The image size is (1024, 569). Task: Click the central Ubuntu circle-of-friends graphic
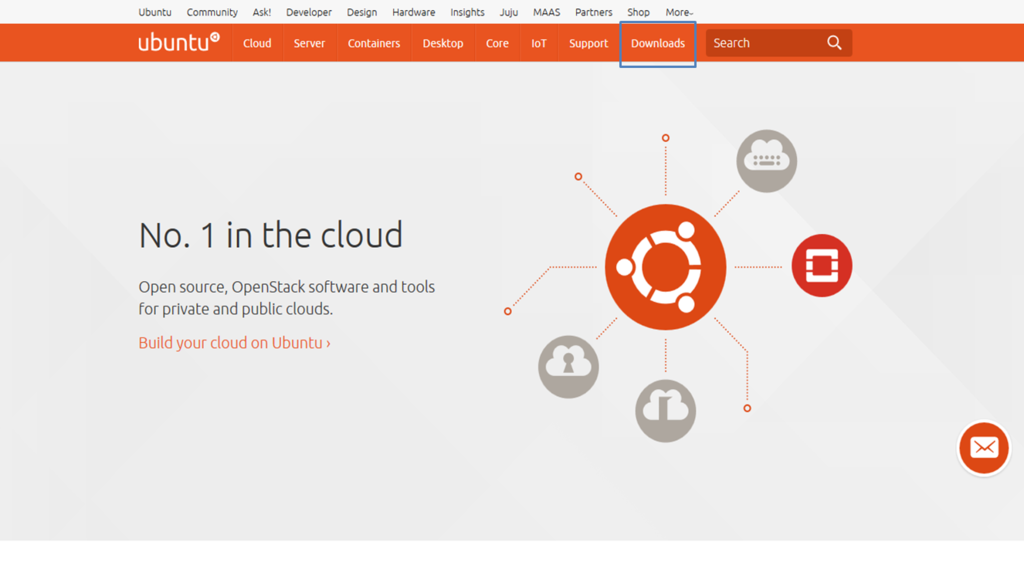[x=665, y=267]
